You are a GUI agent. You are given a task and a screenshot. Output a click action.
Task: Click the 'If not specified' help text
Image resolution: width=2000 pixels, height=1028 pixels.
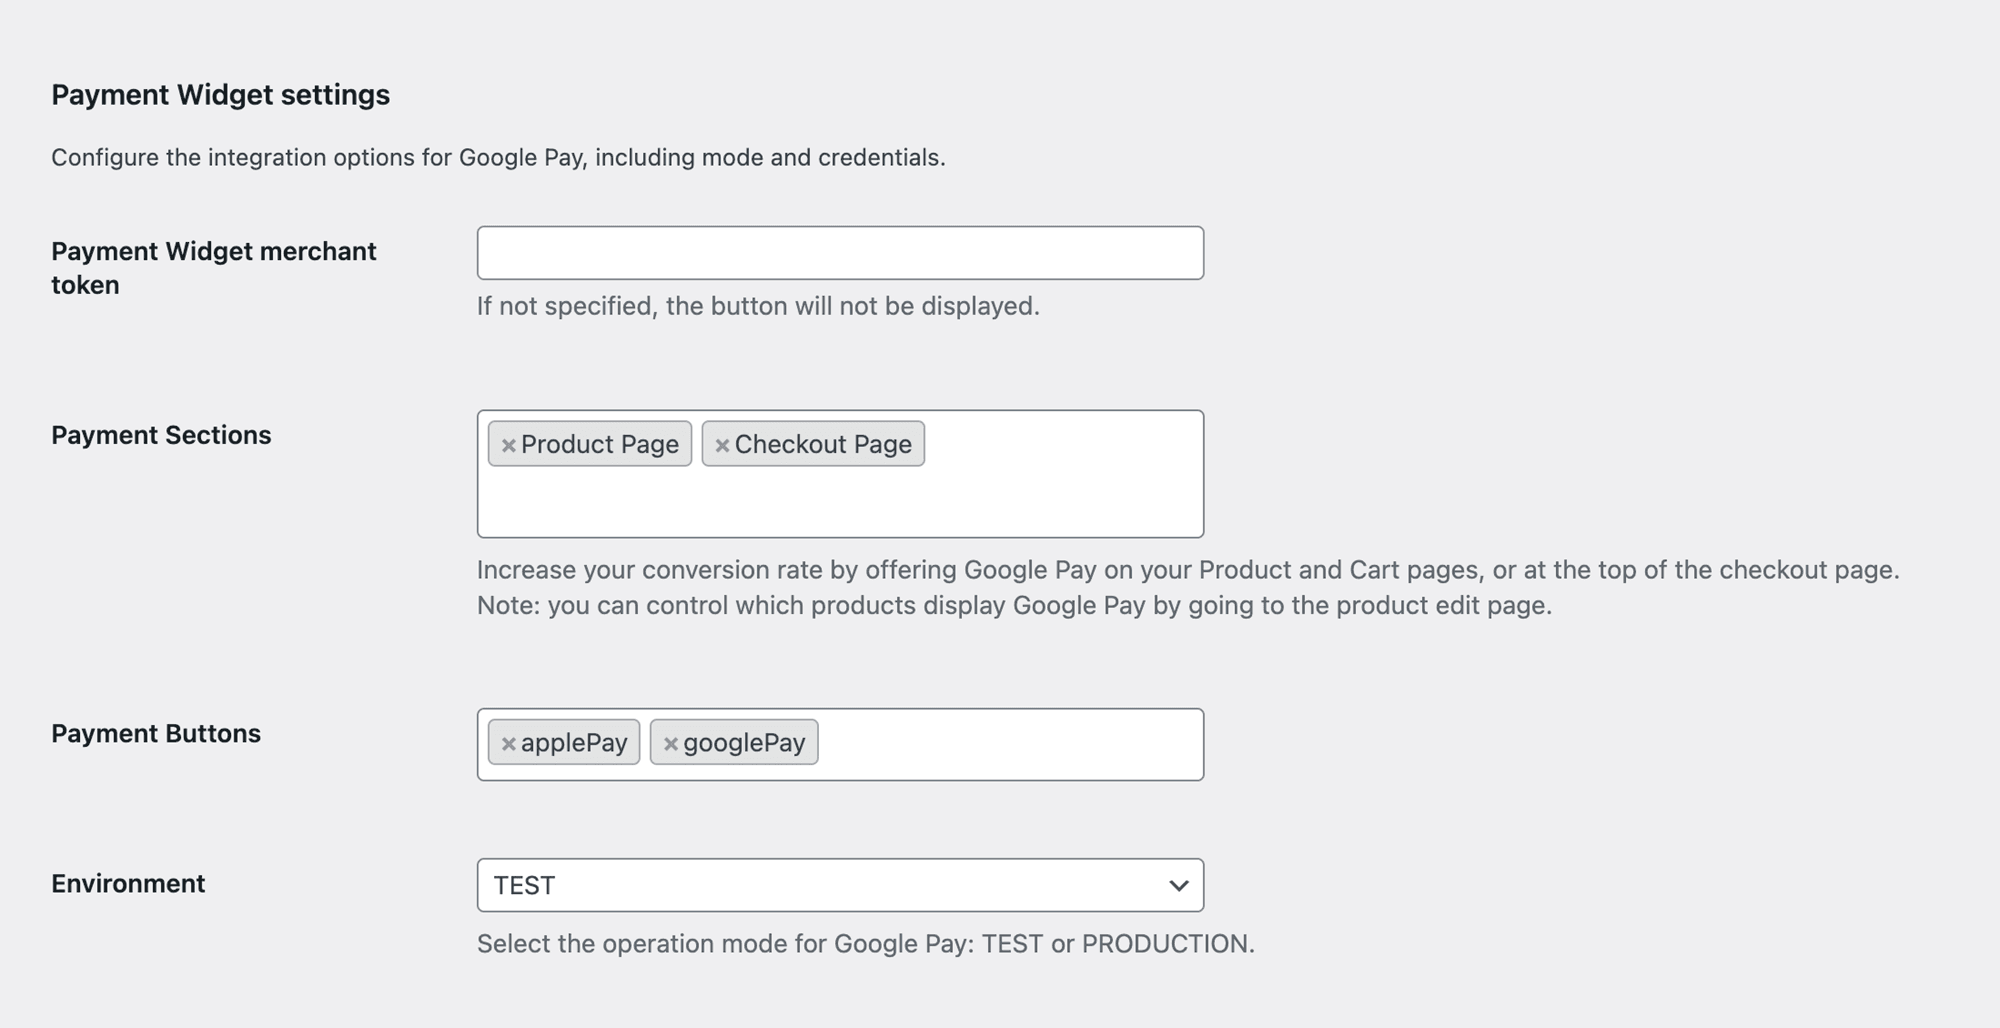click(758, 306)
